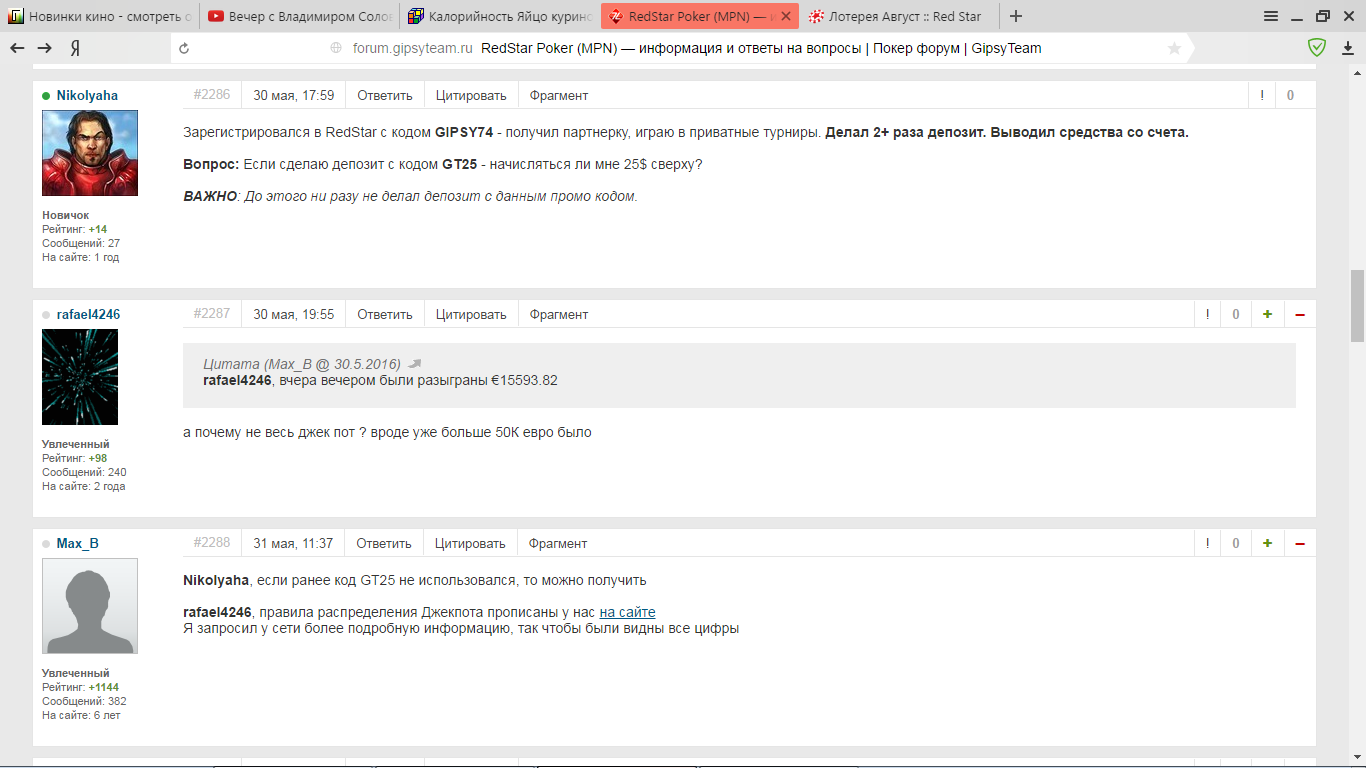Downvote post #2288 with minus icon
This screenshot has width=1366, height=768.
pos(1300,543)
